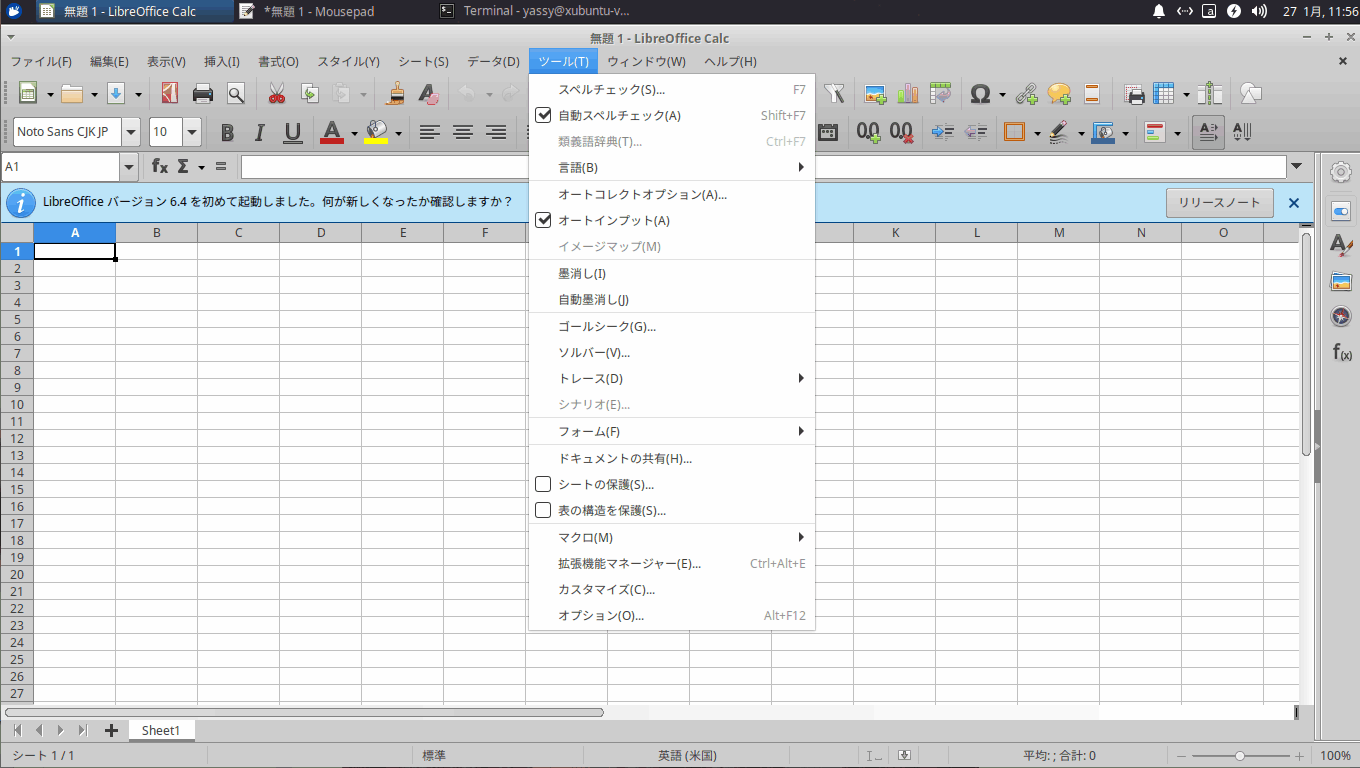This screenshot has width=1360, height=768.
Task: Click the Sum sigma button
Action: tap(183, 166)
